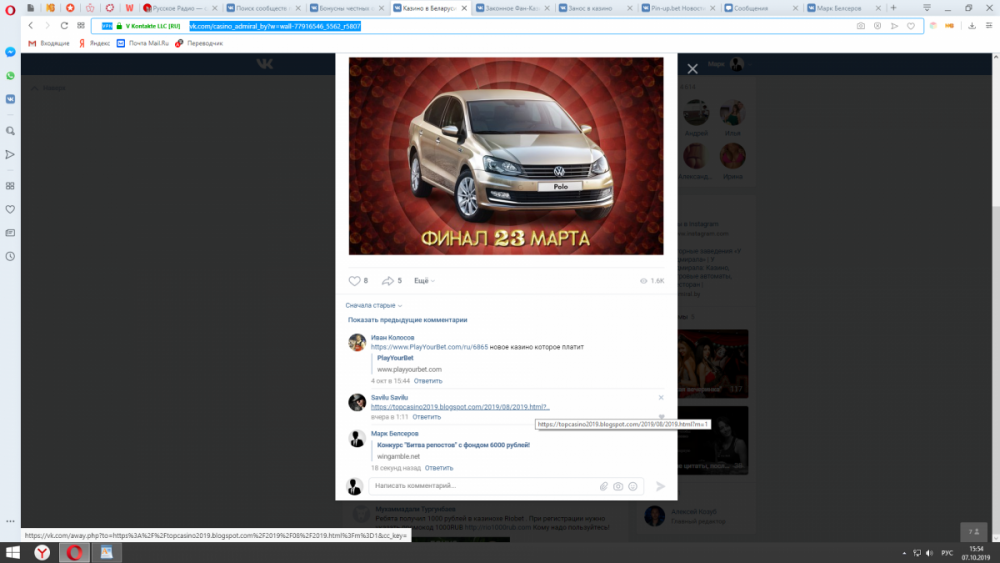Screen dimensions: 1000x563
Task: Open Opera in Windows taskbar
Action: (74, 552)
